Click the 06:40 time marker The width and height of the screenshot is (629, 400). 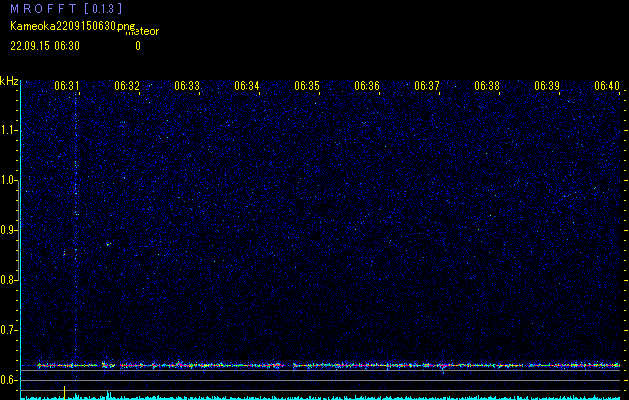click(x=607, y=86)
